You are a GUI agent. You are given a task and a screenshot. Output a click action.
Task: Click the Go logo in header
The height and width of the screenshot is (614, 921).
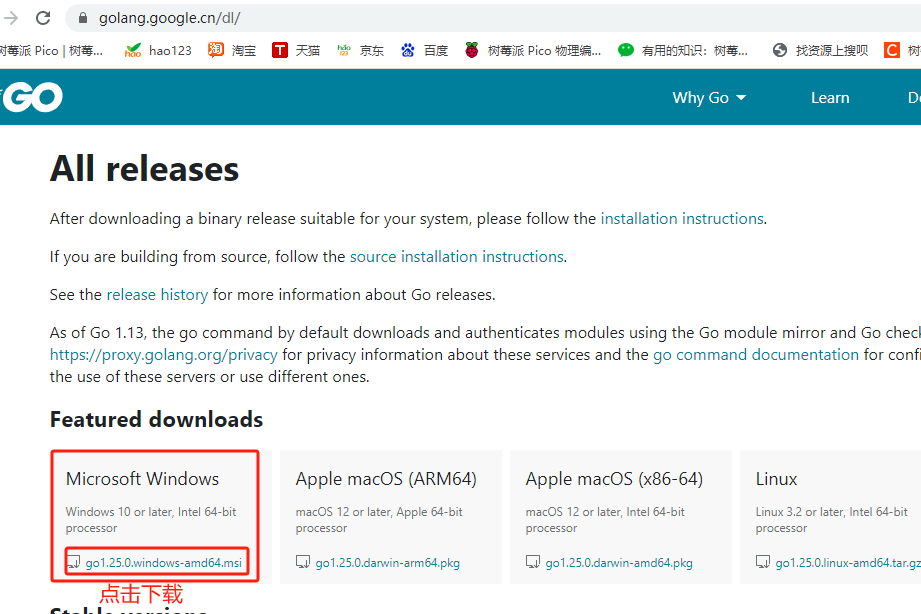(x=32, y=97)
